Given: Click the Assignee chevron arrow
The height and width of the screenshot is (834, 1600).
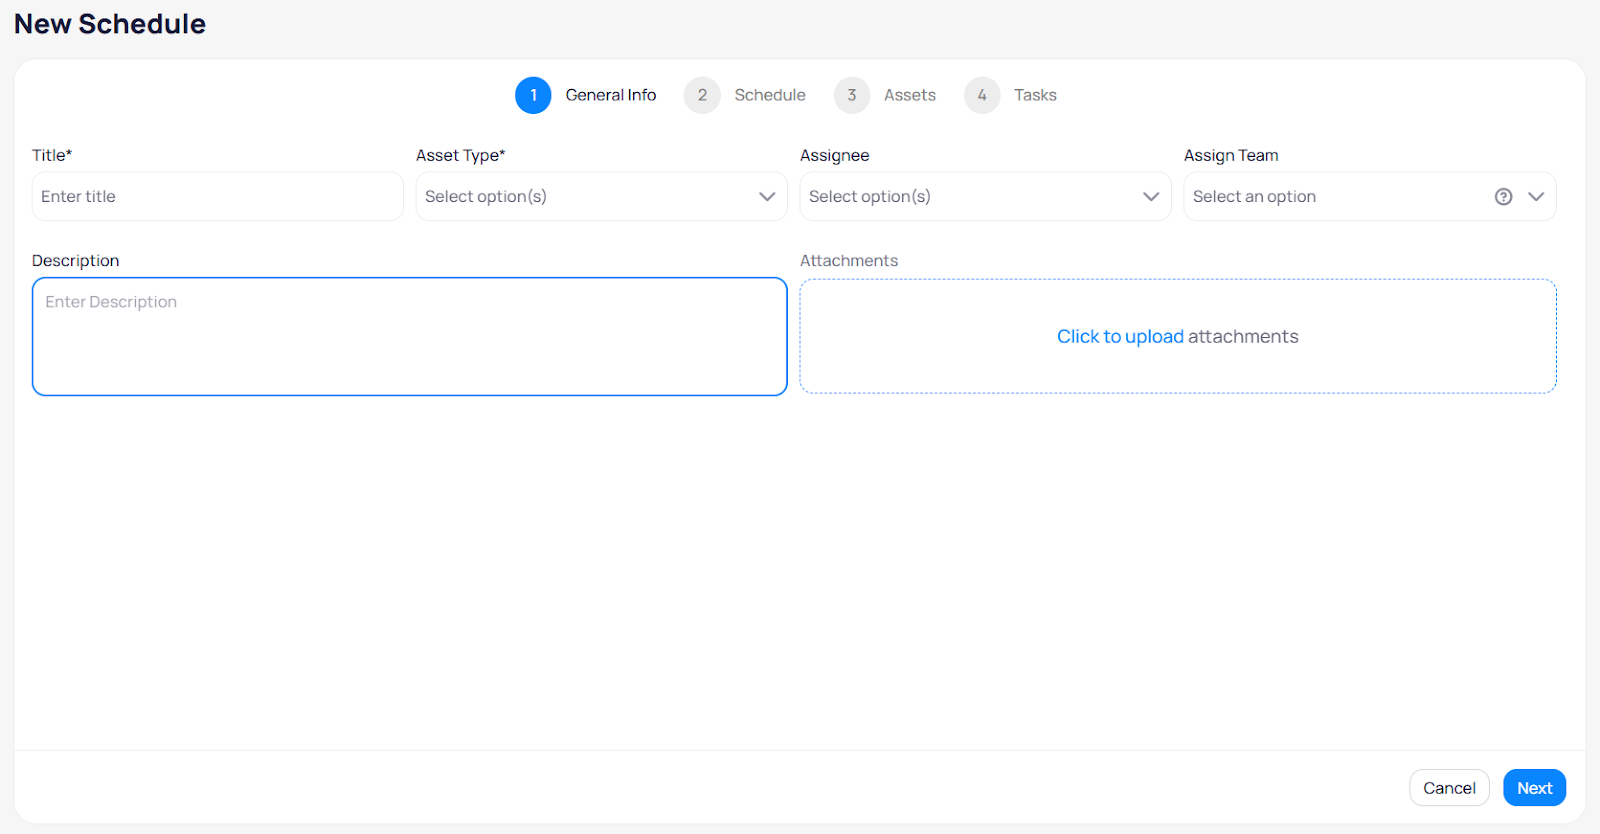Looking at the screenshot, I should 1151,197.
